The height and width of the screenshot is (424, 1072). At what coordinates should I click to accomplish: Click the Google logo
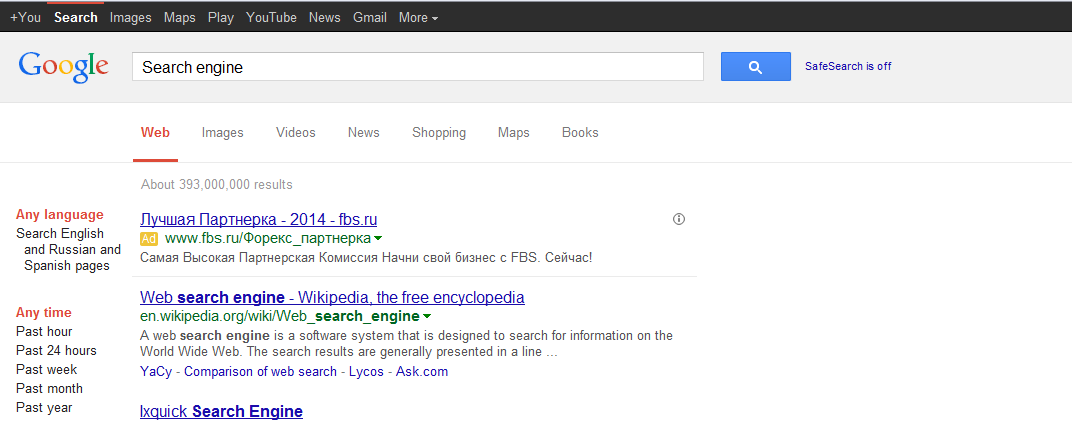coord(64,66)
